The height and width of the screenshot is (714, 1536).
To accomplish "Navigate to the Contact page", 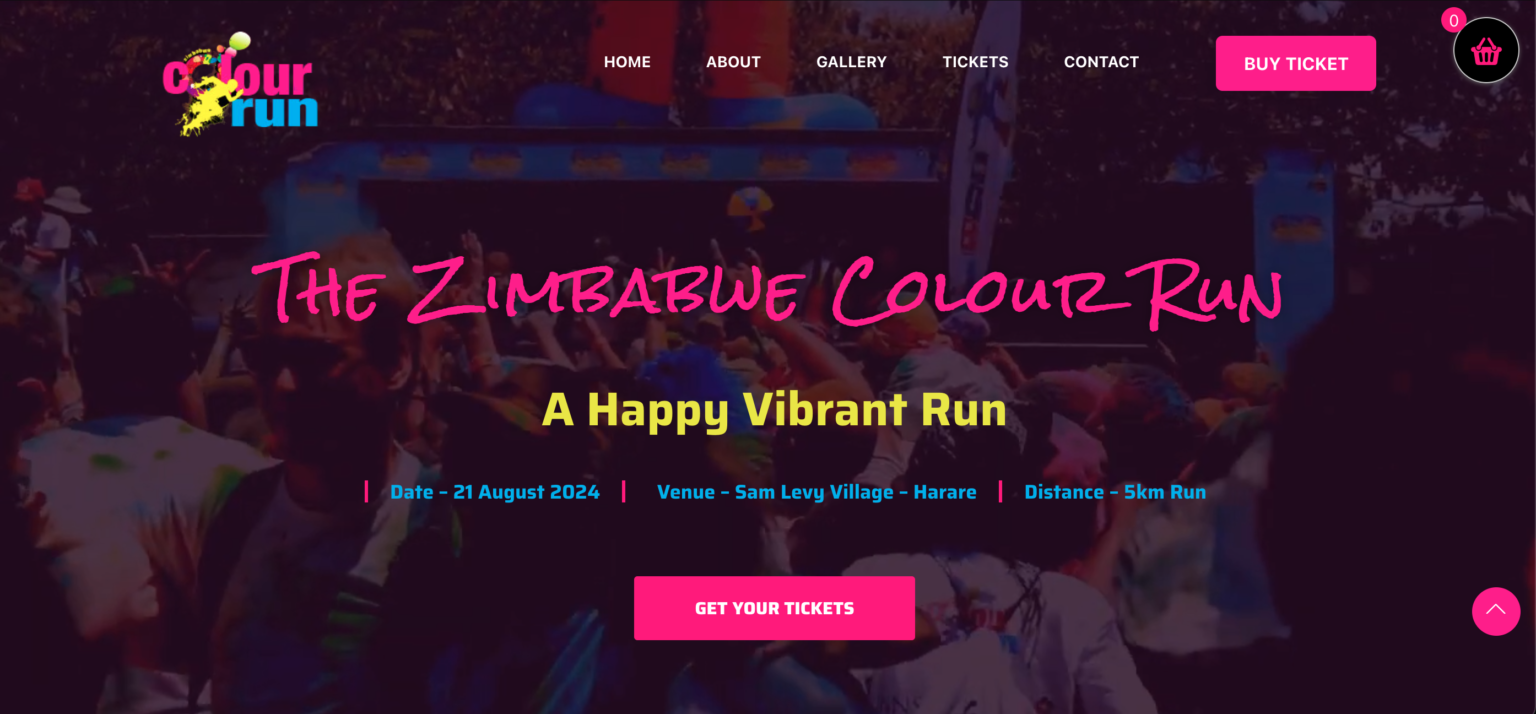I will tap(1101, 62).
